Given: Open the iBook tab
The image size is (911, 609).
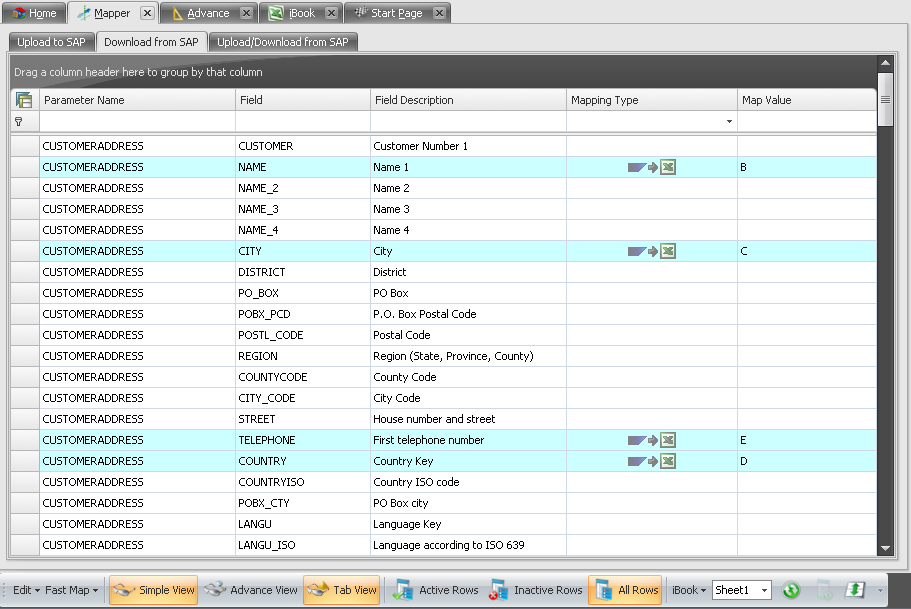Looking at the screenshot, I should [x=301, y=13].
